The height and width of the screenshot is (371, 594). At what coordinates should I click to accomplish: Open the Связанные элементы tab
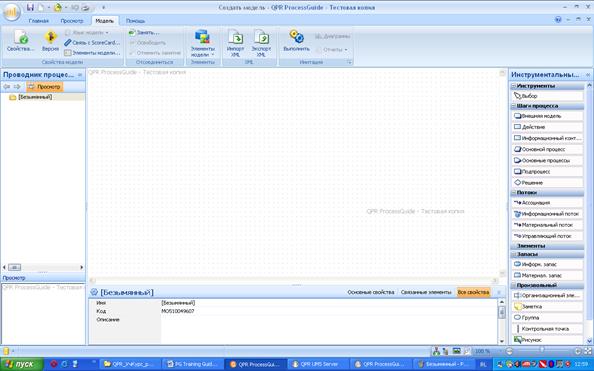click(426, 292)
